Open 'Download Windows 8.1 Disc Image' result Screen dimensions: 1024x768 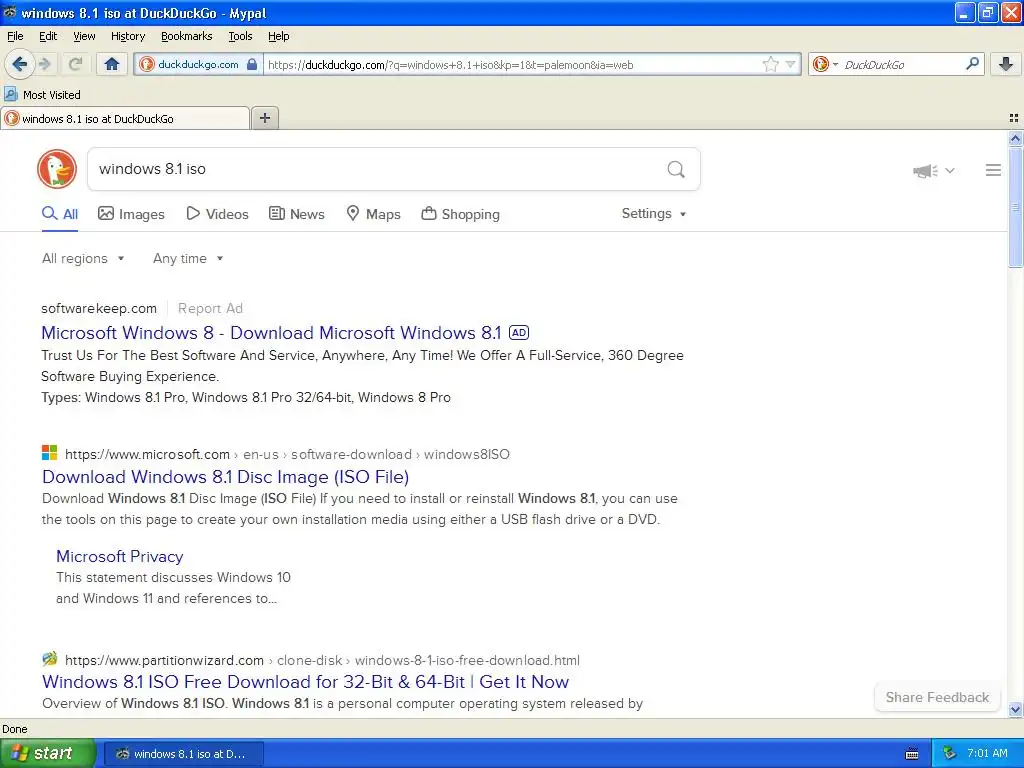point(225,477)
